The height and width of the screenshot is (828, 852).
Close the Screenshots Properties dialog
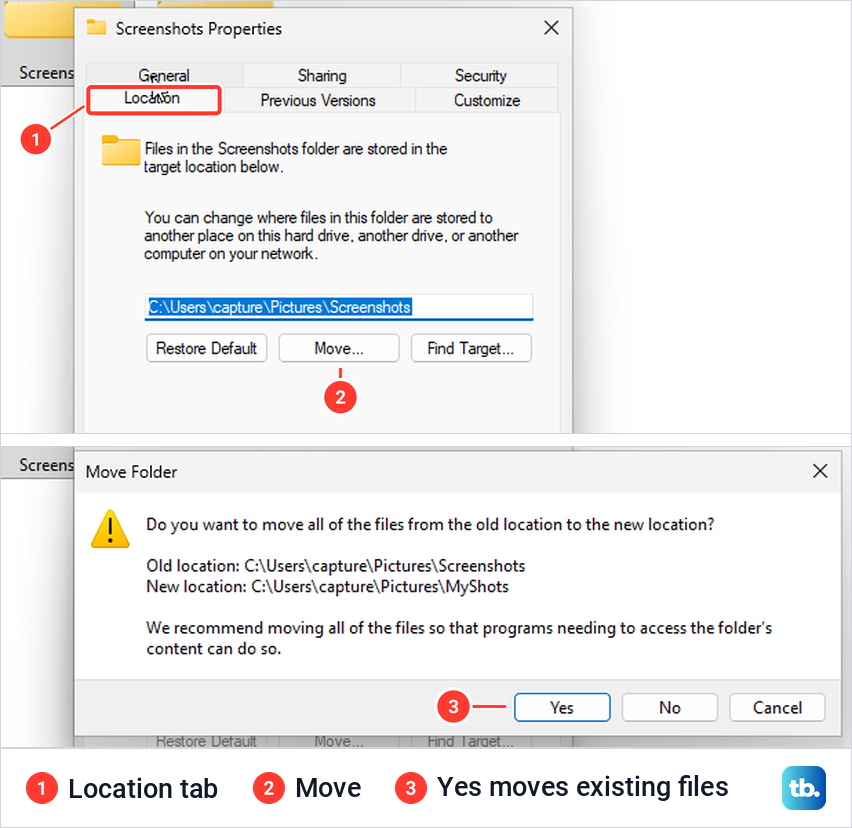[551, 28]
